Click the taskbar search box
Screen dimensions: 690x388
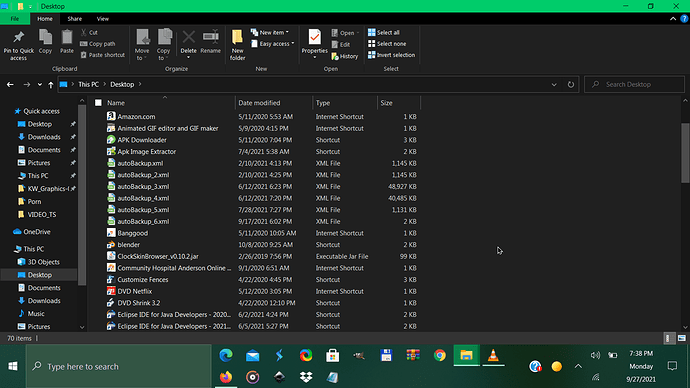point(119,366)
